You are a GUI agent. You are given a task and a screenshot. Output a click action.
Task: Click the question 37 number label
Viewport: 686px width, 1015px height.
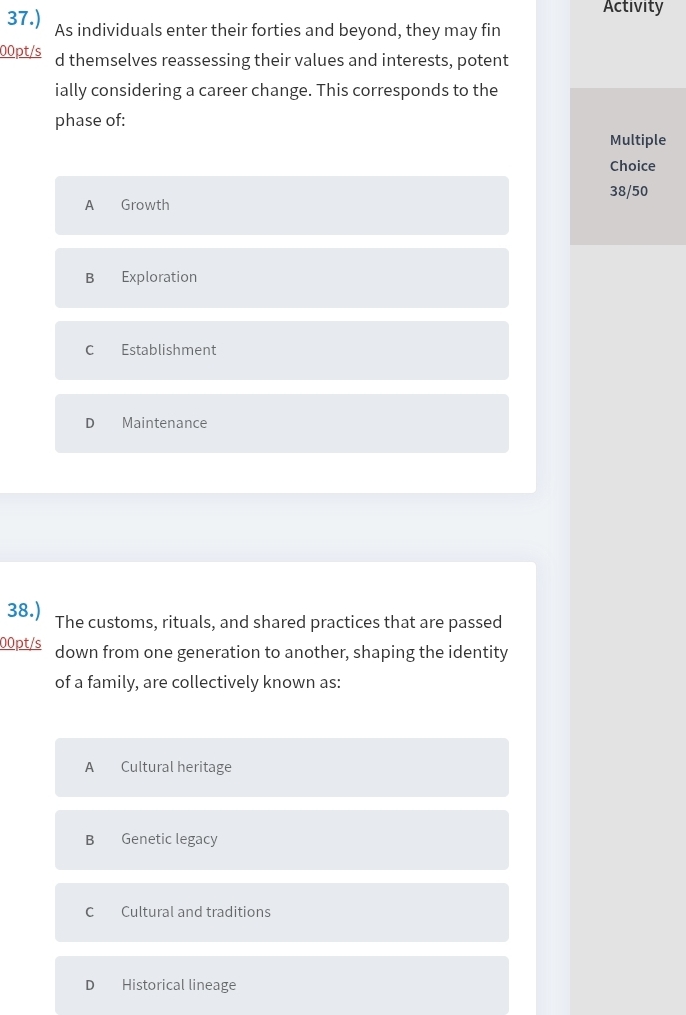[24, 19]
